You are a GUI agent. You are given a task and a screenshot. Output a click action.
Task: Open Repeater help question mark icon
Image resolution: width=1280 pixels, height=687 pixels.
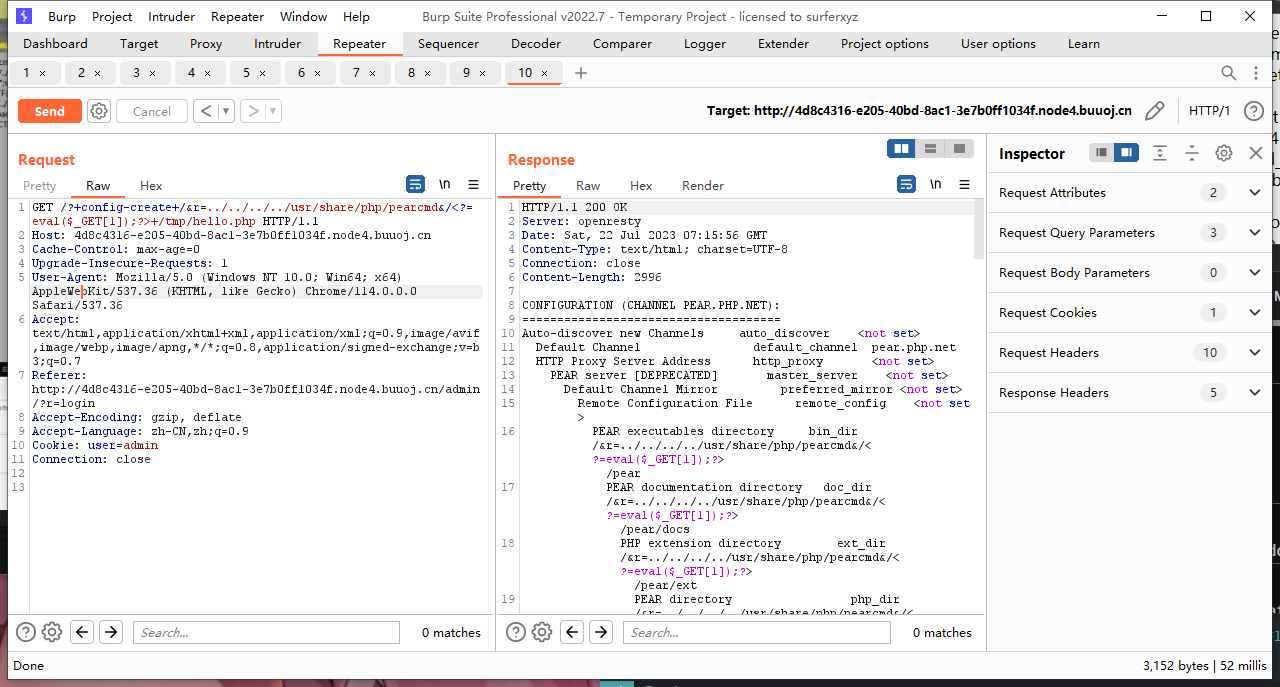coord(1254,111)
